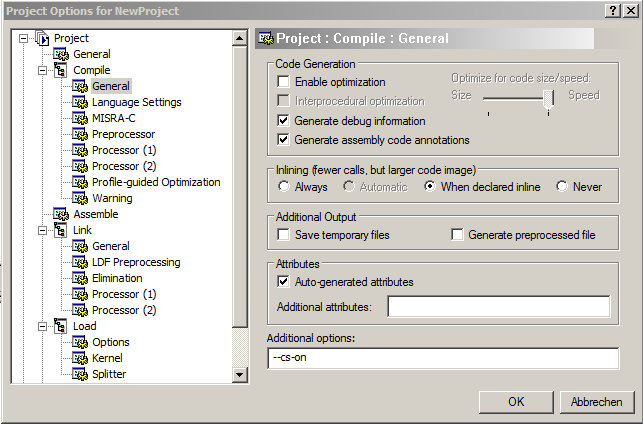Uncheck Auto-generated attributes

click(283, 282)
